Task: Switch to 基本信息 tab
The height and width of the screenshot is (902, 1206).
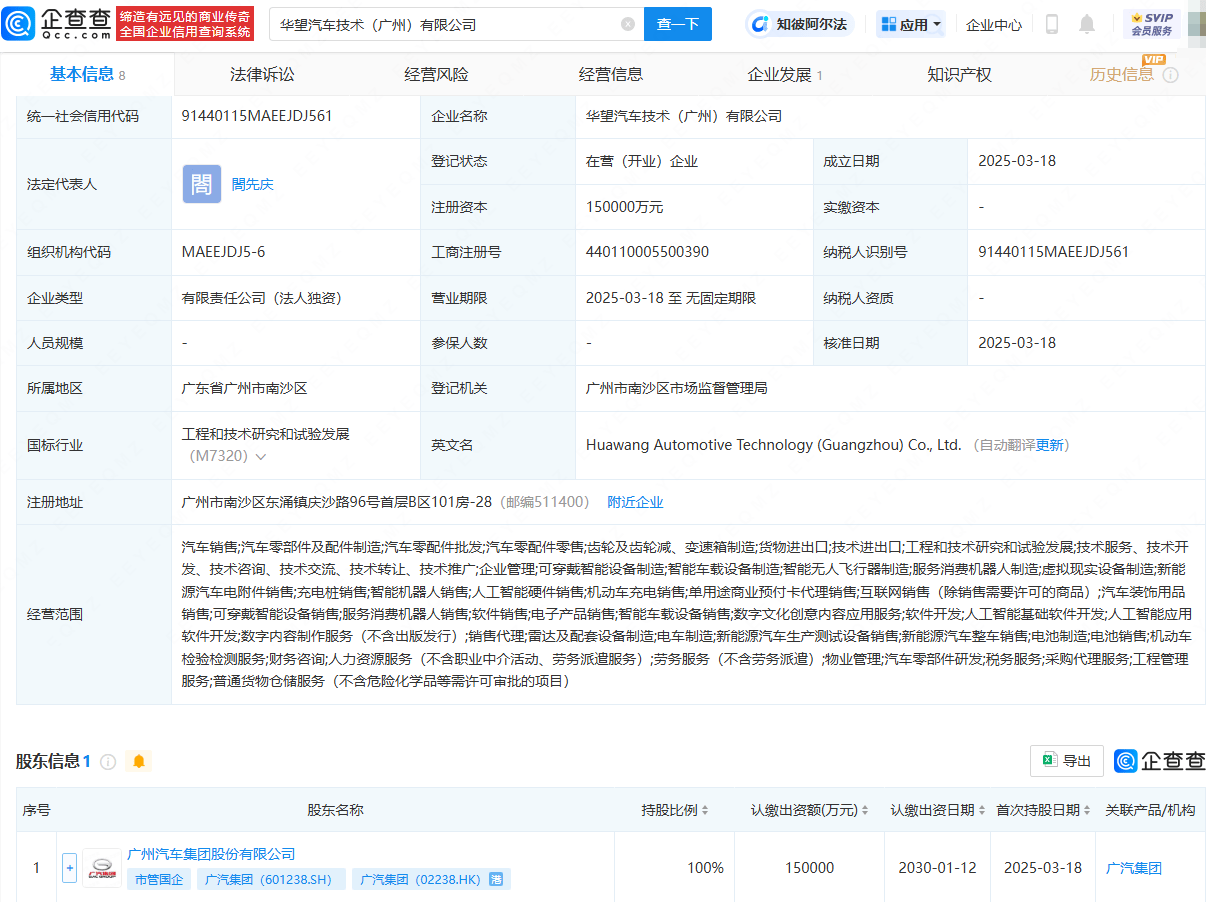Action: point(88,75)
